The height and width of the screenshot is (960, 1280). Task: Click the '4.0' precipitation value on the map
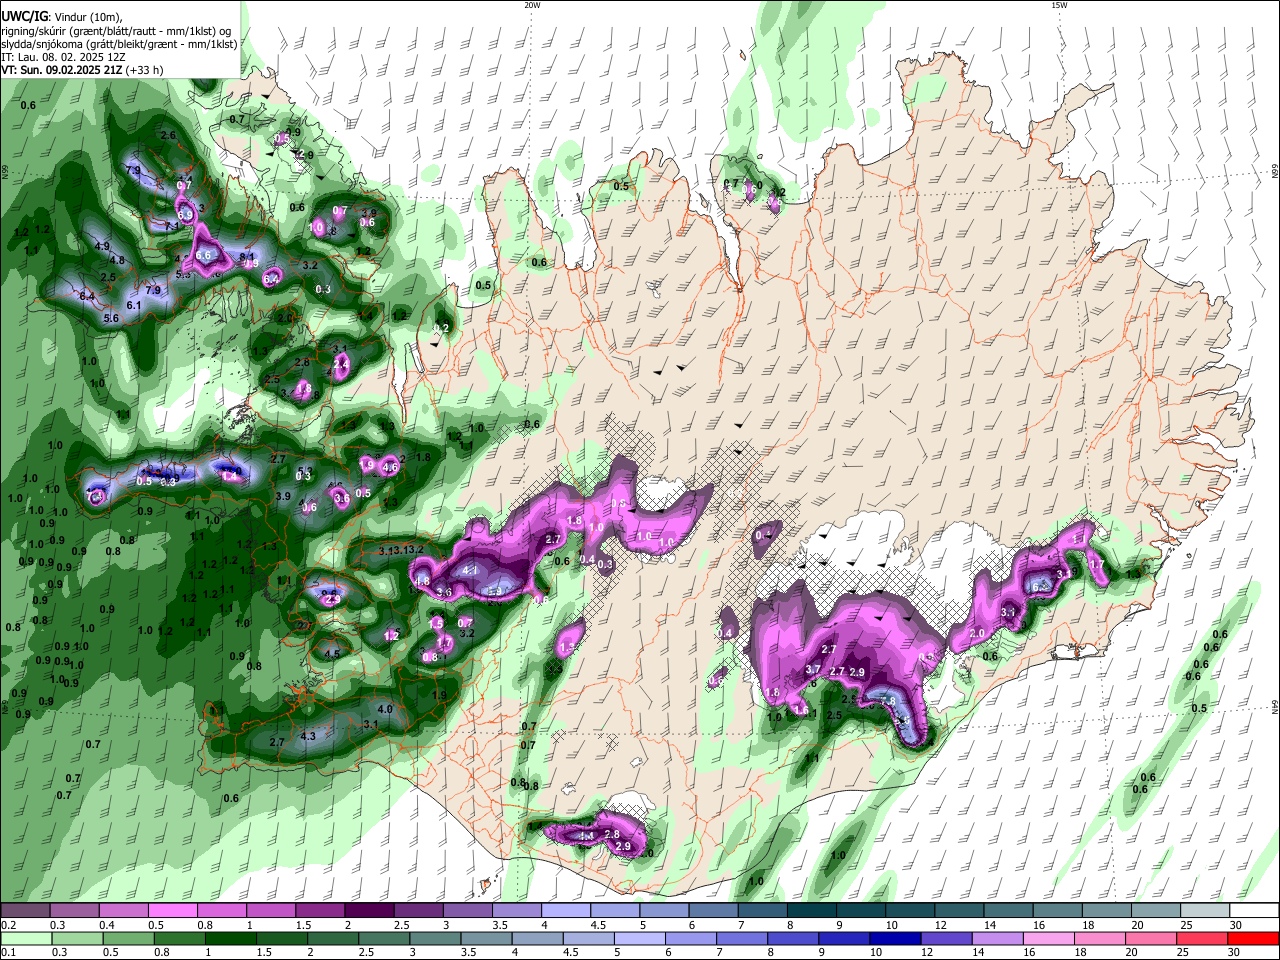[x=385, y=709]
